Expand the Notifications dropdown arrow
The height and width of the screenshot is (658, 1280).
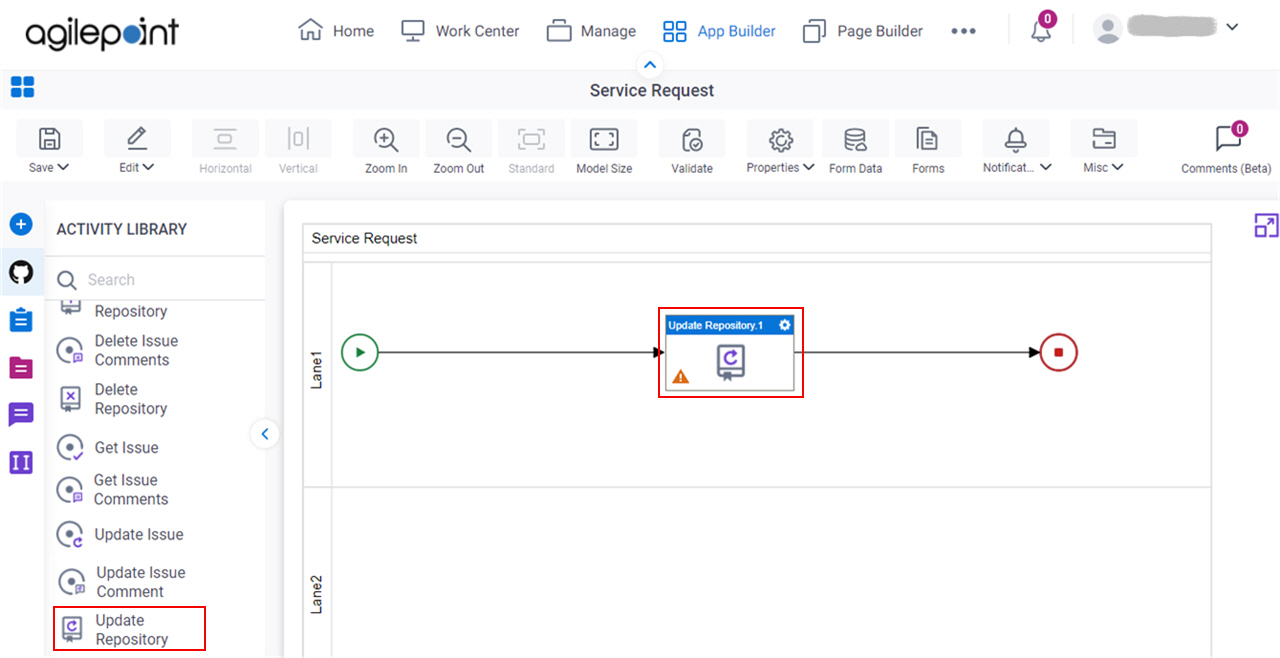pyautogui.click(x=1046, y=168)
